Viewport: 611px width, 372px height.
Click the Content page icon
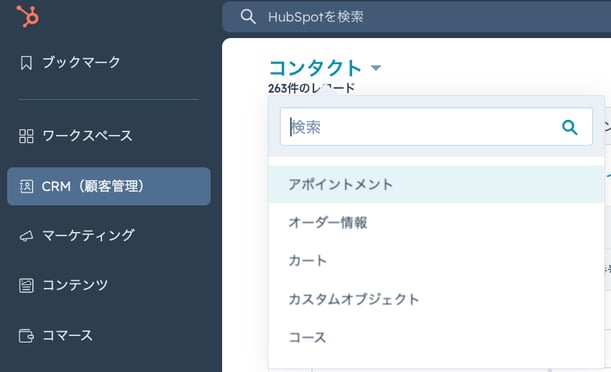point(26,286)
